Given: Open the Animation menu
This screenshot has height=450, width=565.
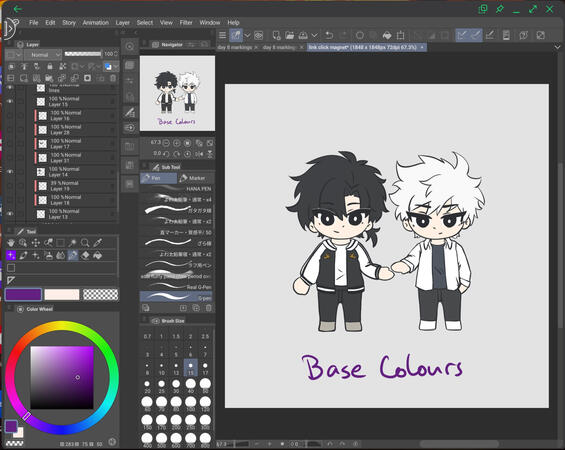Looking at the screenshot, I should [x=95, y=22].
